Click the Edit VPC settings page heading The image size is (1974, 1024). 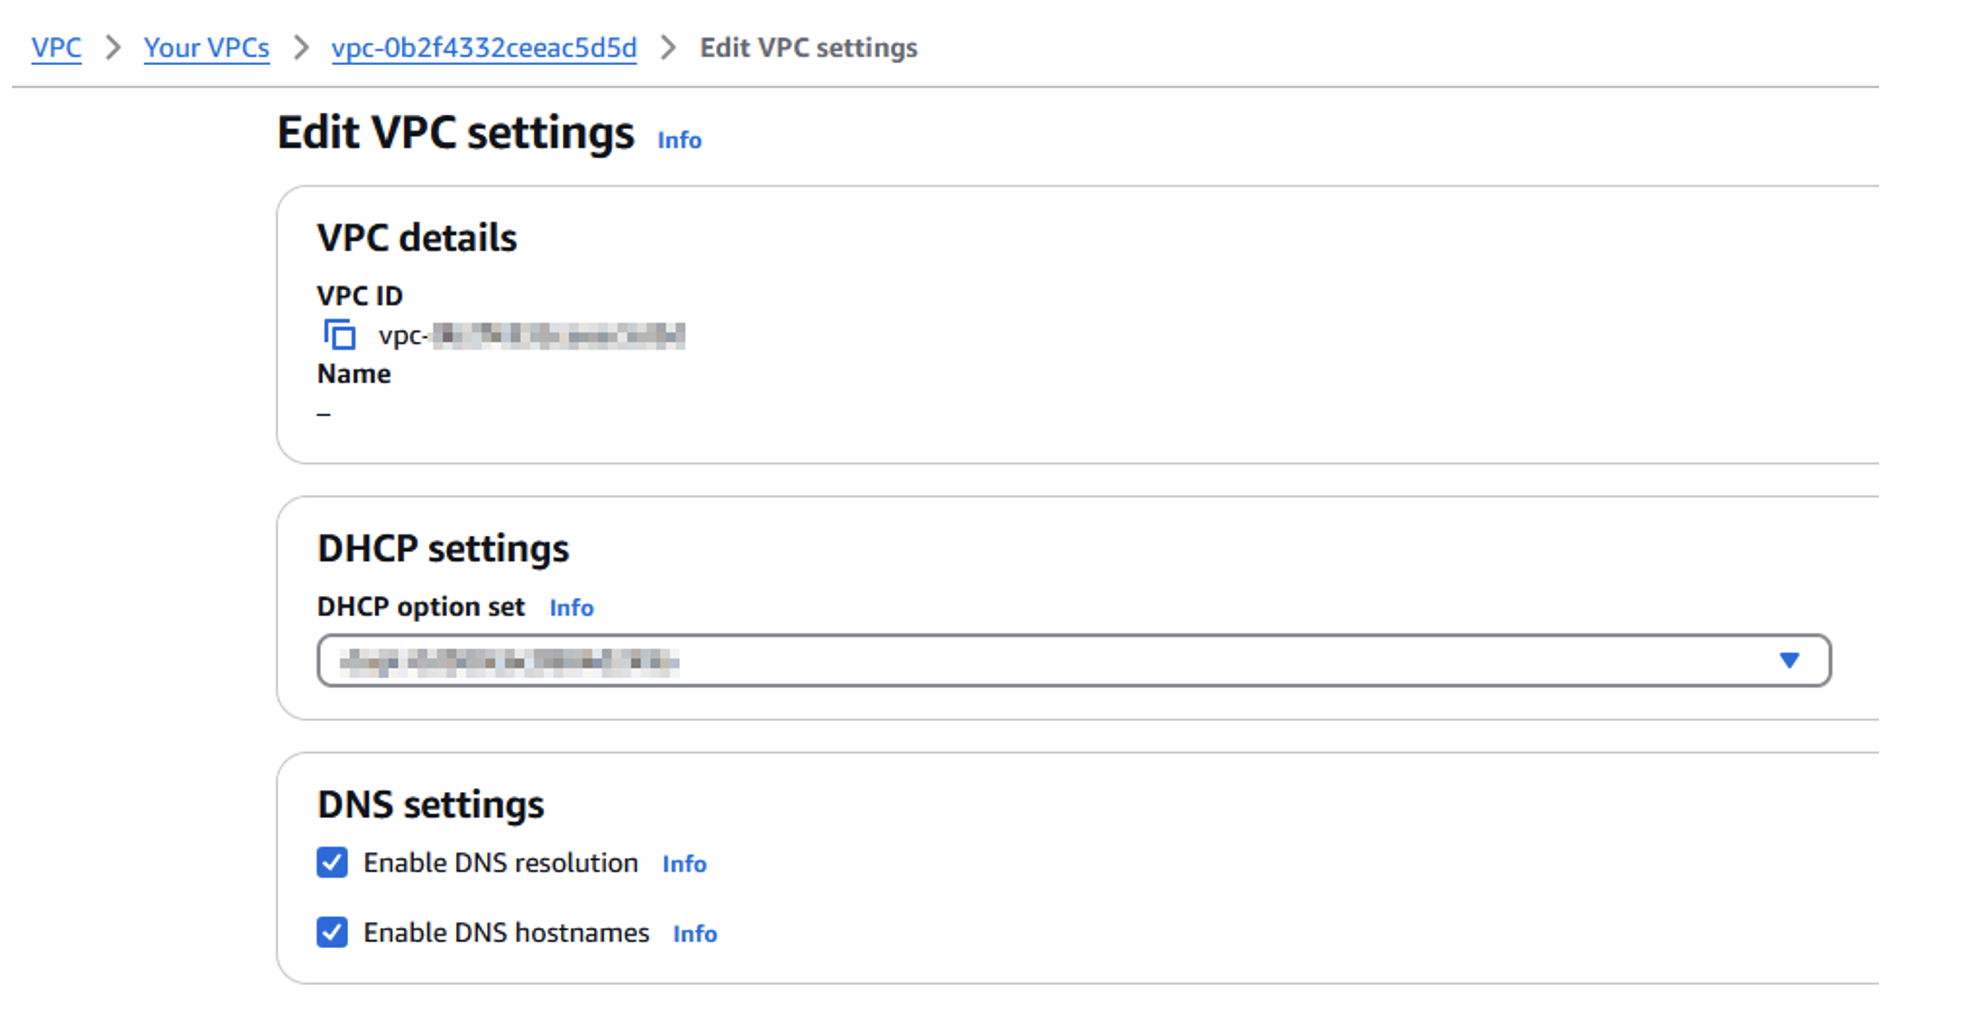tap(456, 133)
